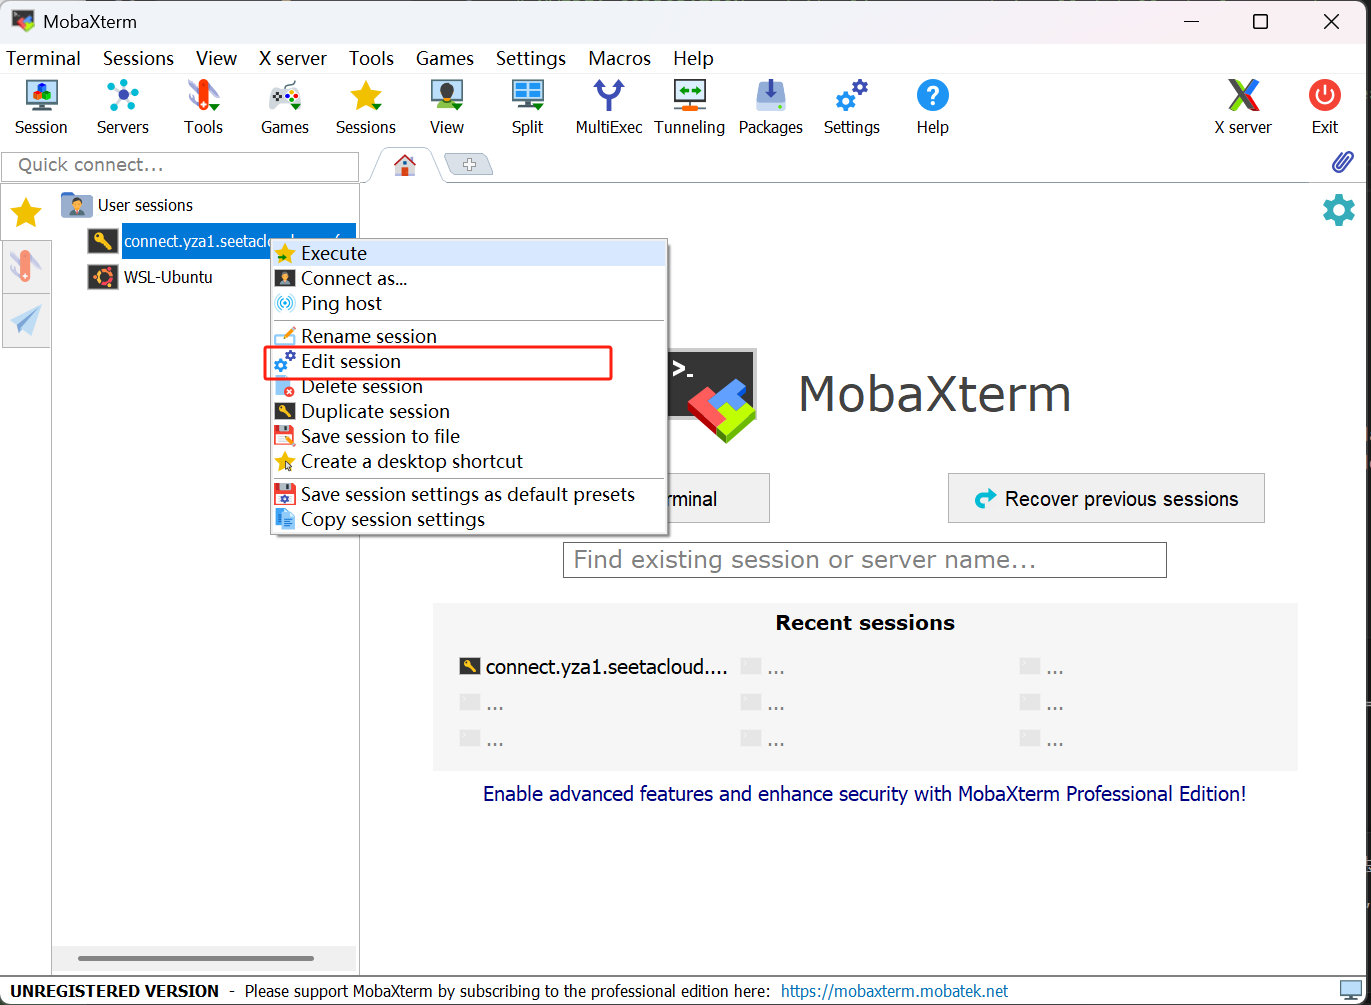Click the monitor icon in status bar

1351,991
